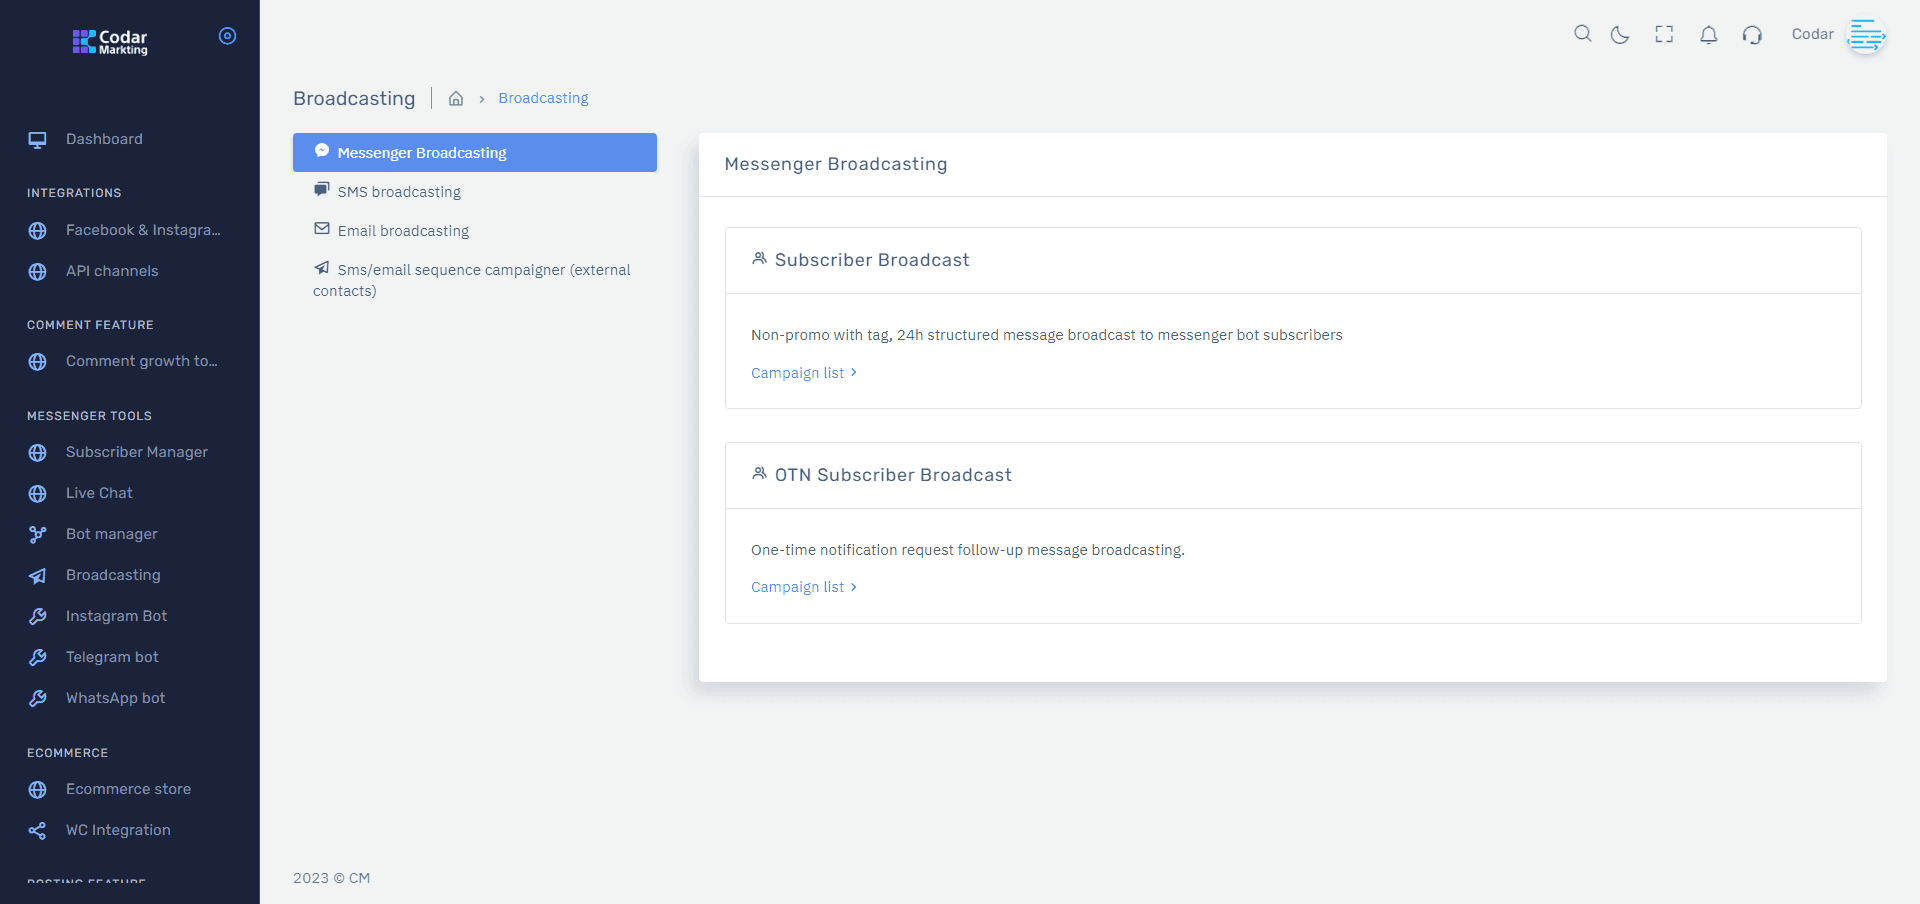
Task: Click the headset support icon
Action: [1752, 35]
